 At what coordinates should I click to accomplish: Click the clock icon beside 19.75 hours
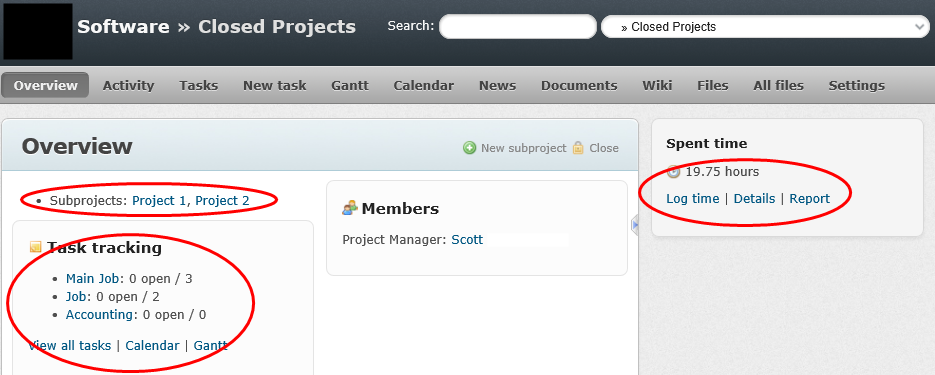[673, 172]
